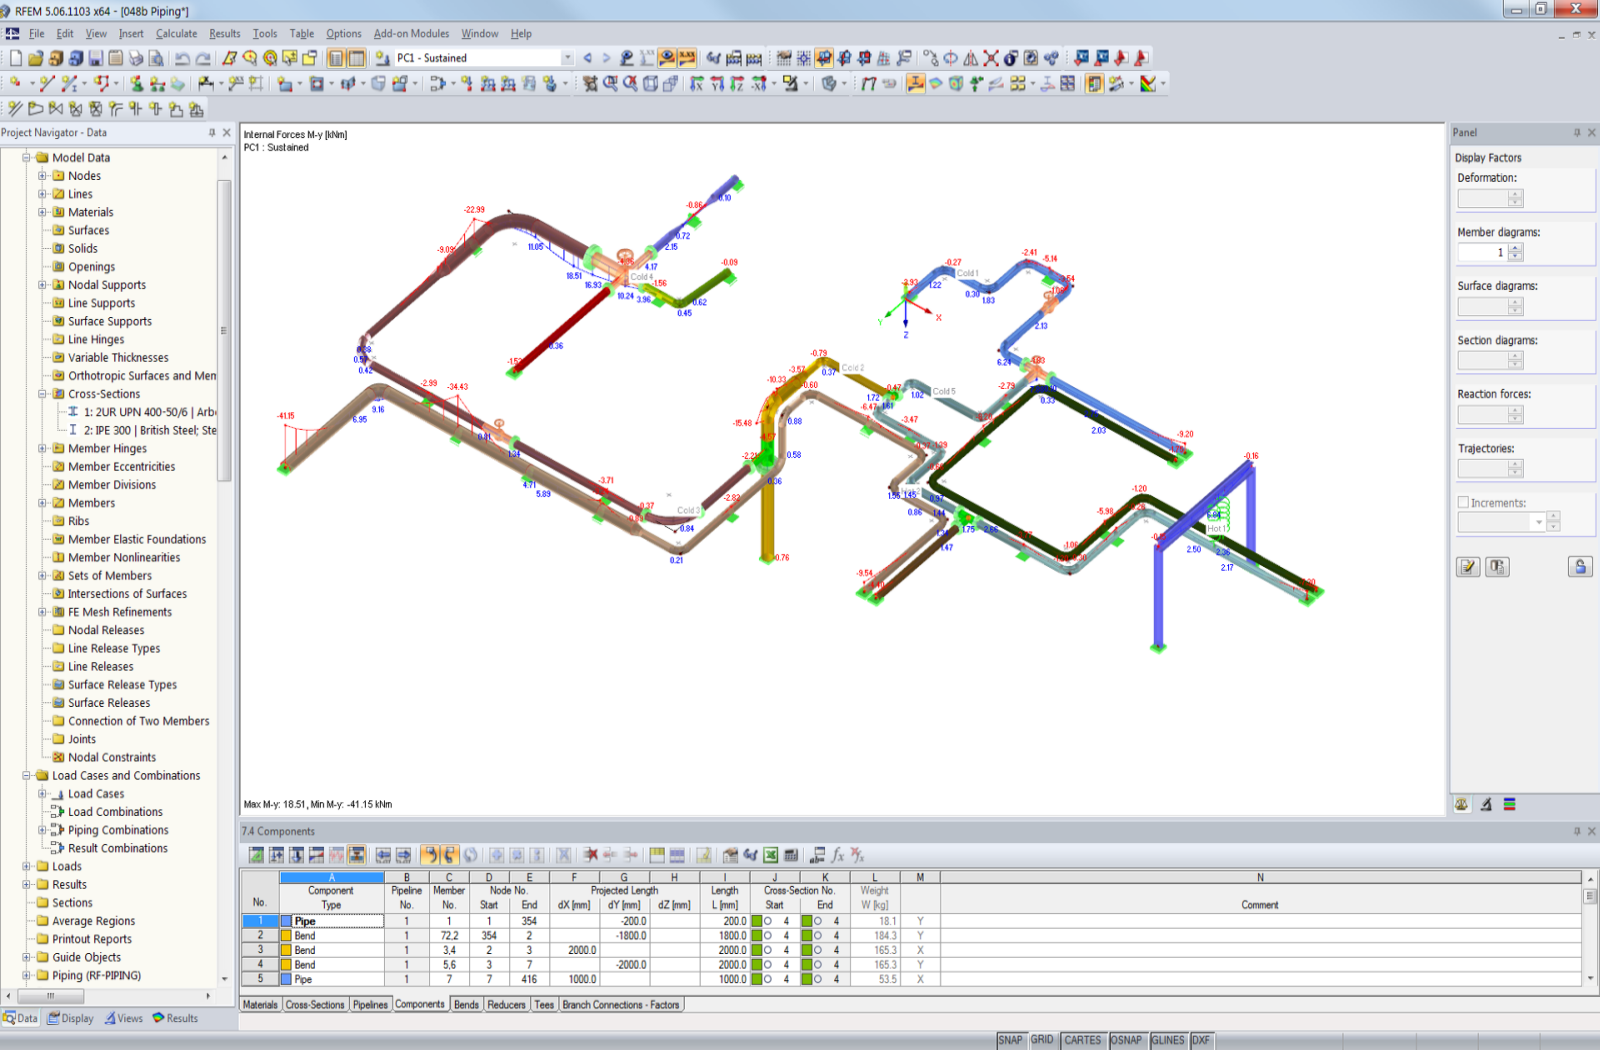Screen dimensions: 1600x1050
Task: Enable the Increments checkbox
Action: coord(1463,503)
